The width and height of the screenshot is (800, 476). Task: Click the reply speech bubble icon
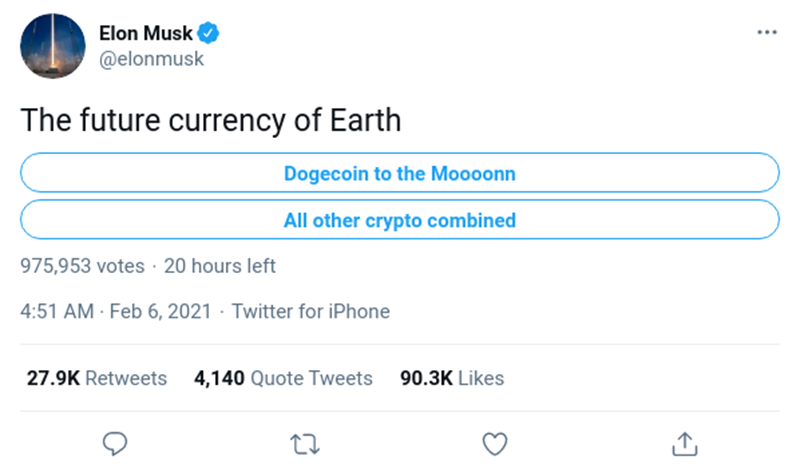pyautogui.click(x=116, y=441)
